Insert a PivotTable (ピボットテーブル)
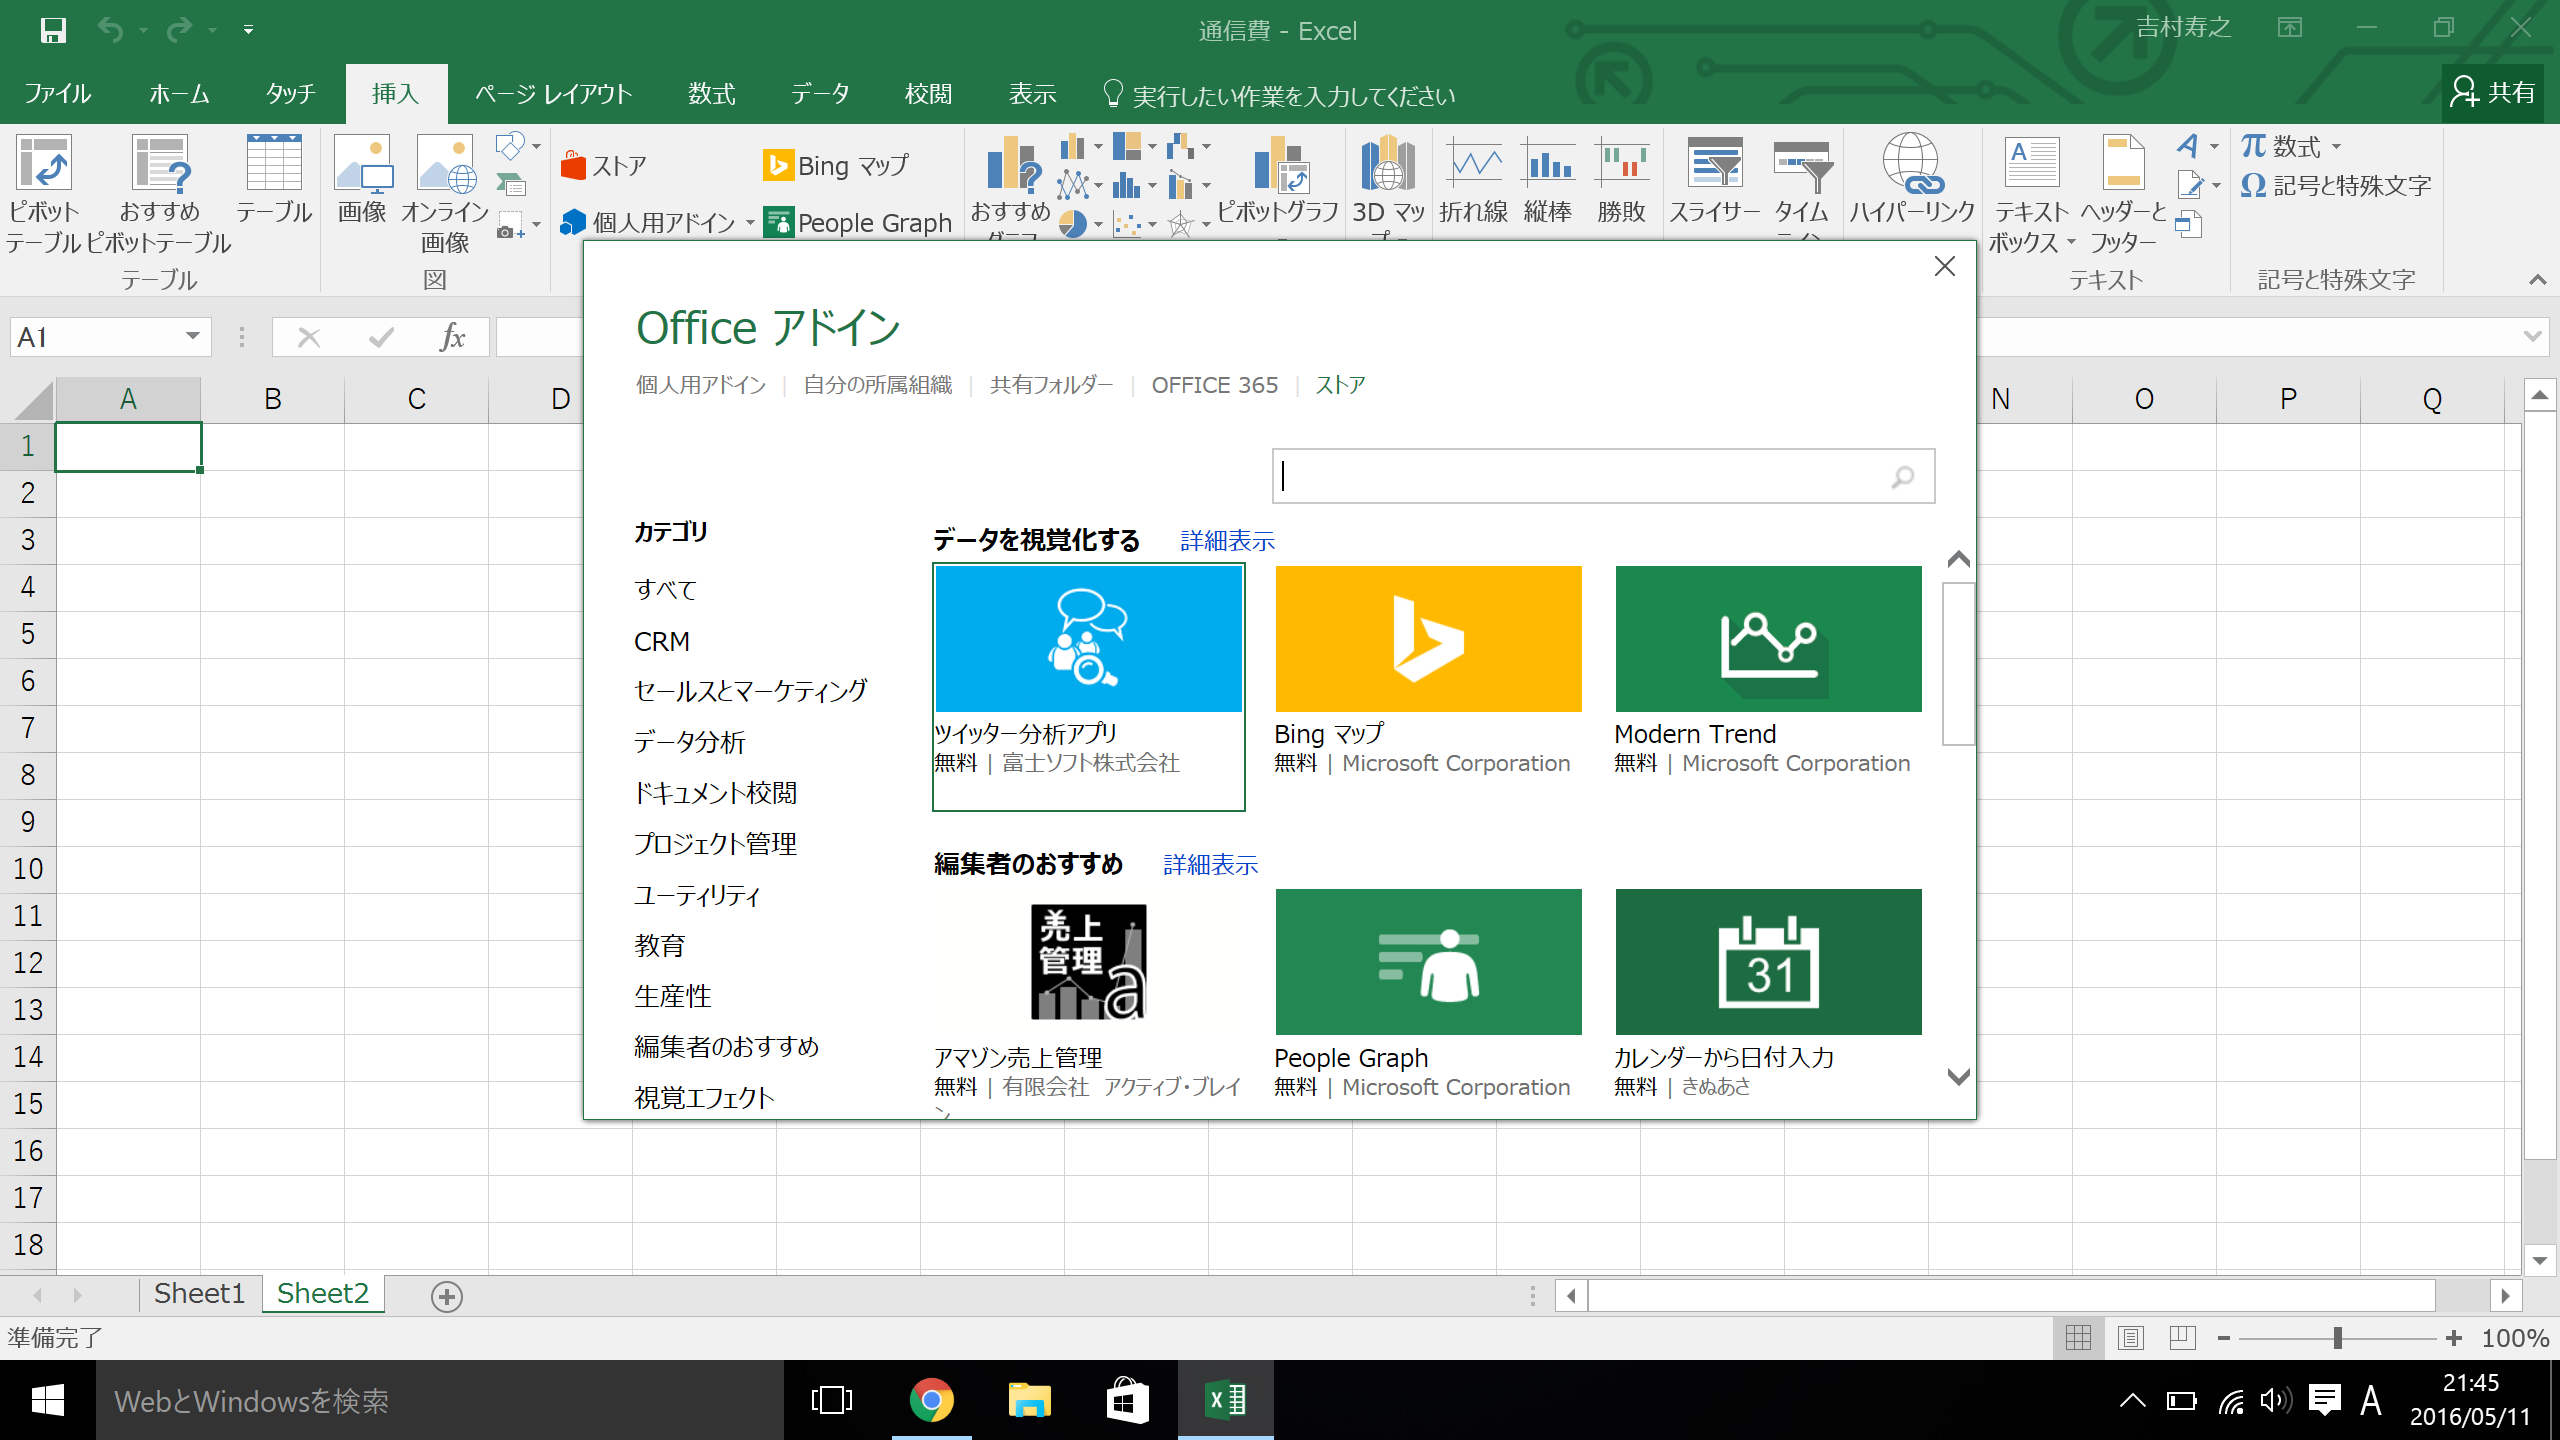 (43, 194)
